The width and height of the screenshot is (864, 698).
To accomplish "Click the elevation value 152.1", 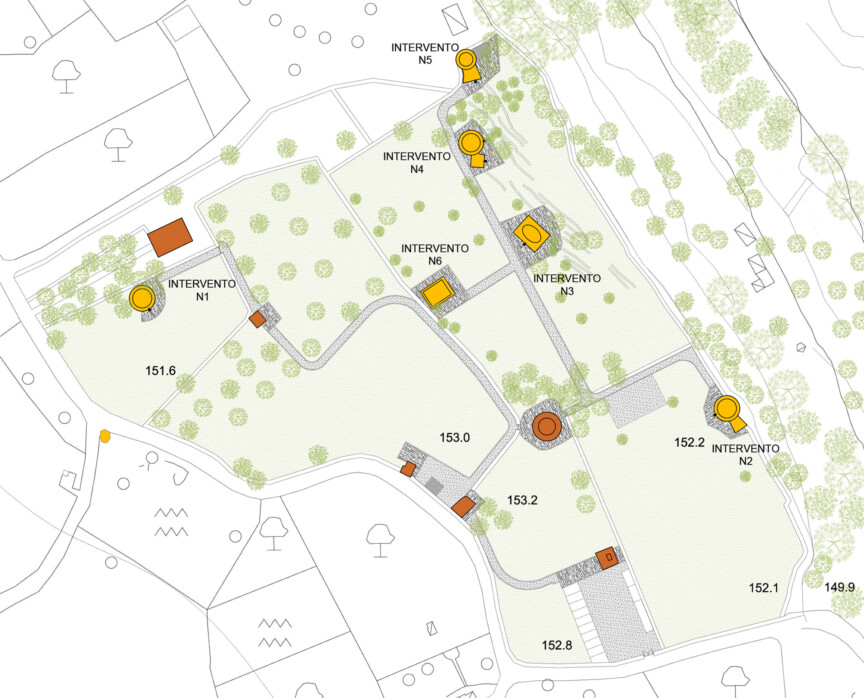I will tap(764, 588).
